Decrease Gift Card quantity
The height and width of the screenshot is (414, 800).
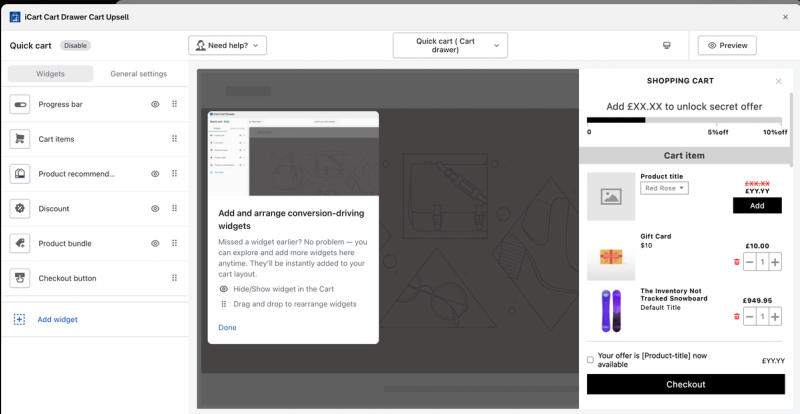(x=749, y=262)
